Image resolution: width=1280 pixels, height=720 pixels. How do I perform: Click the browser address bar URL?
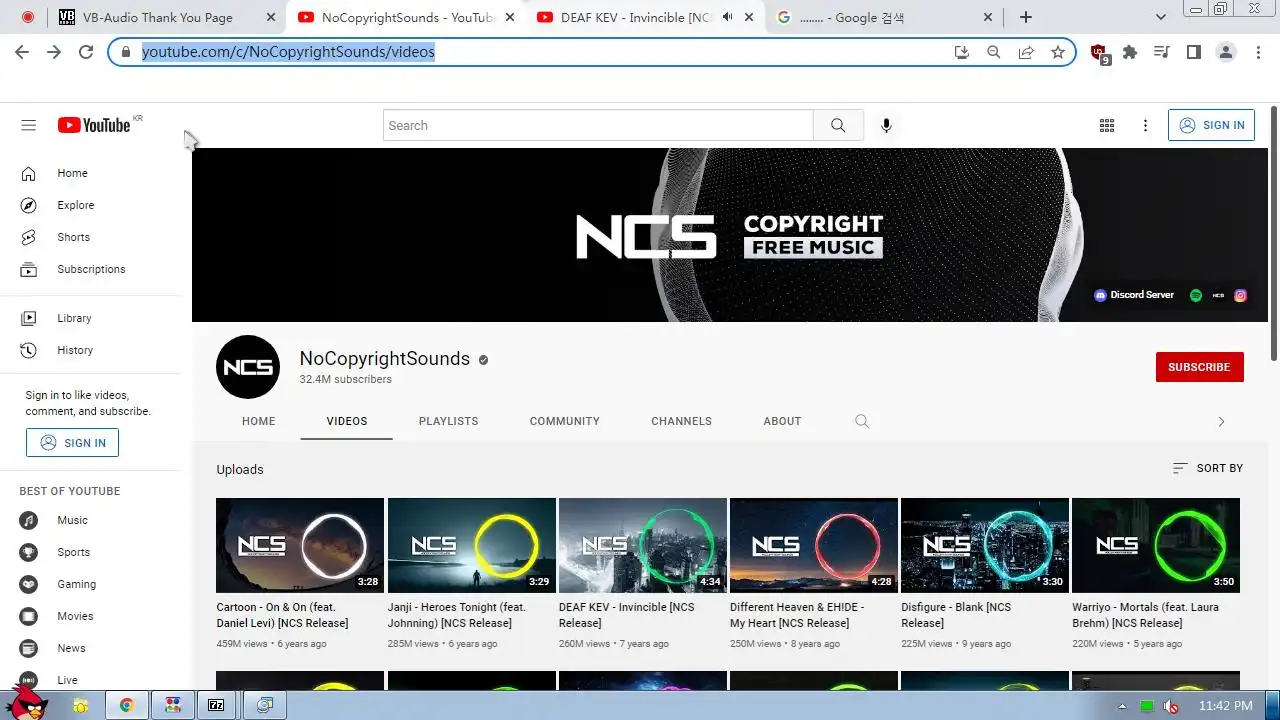coord(288,52)
